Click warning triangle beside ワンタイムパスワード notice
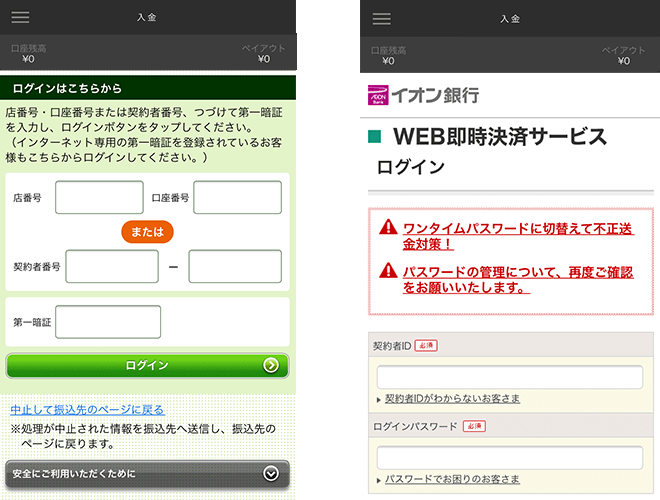Viewport: 660px width, 500px height. [x=388, y=227]
